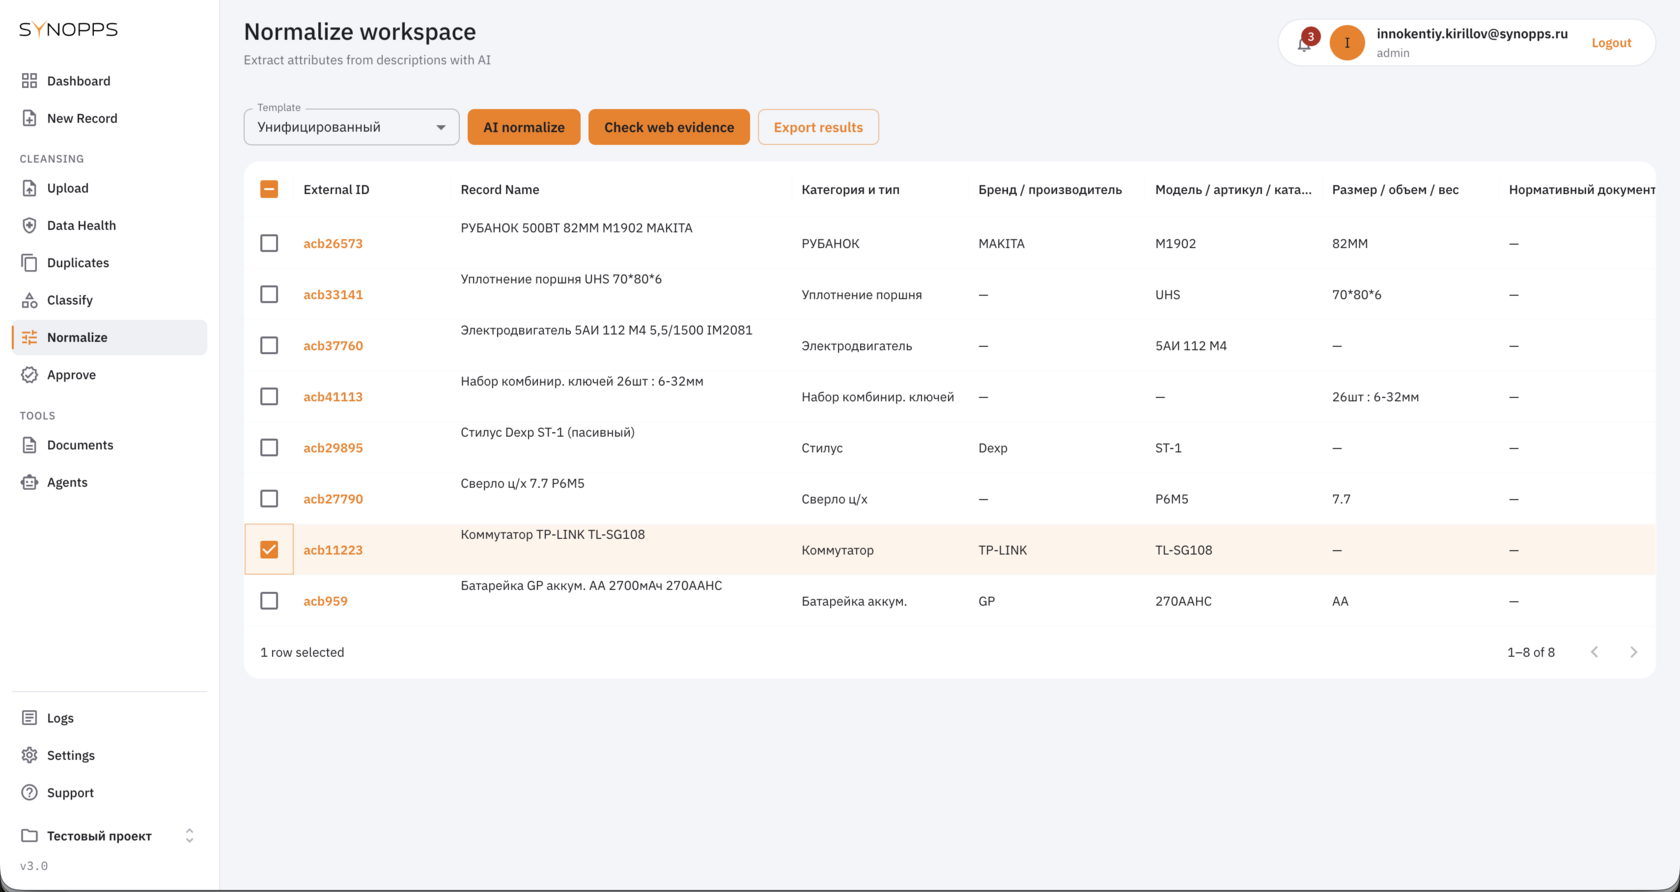Click the Documents page icon
This screenshot has width=1680, height=892.
point(29,445)
